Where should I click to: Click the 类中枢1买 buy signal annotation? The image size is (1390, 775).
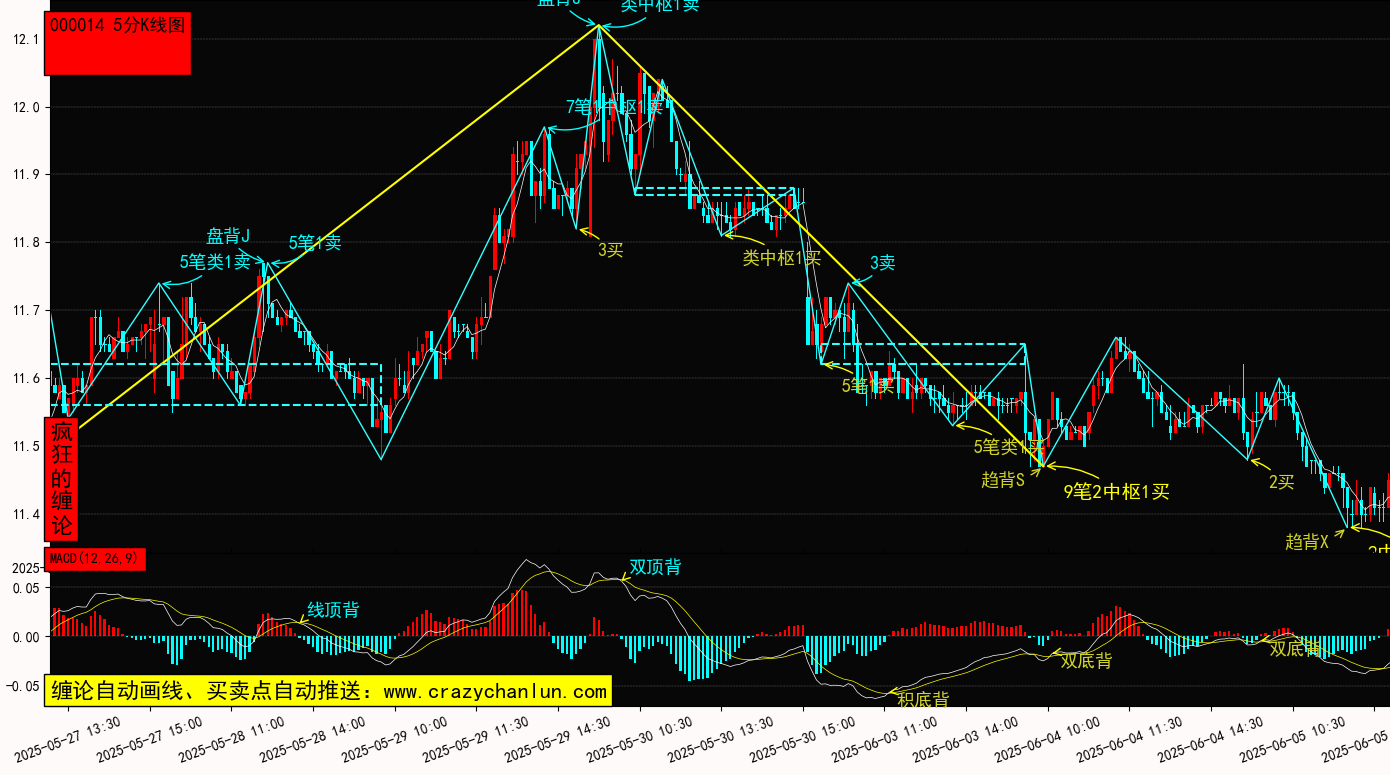(x=781, y=258)
